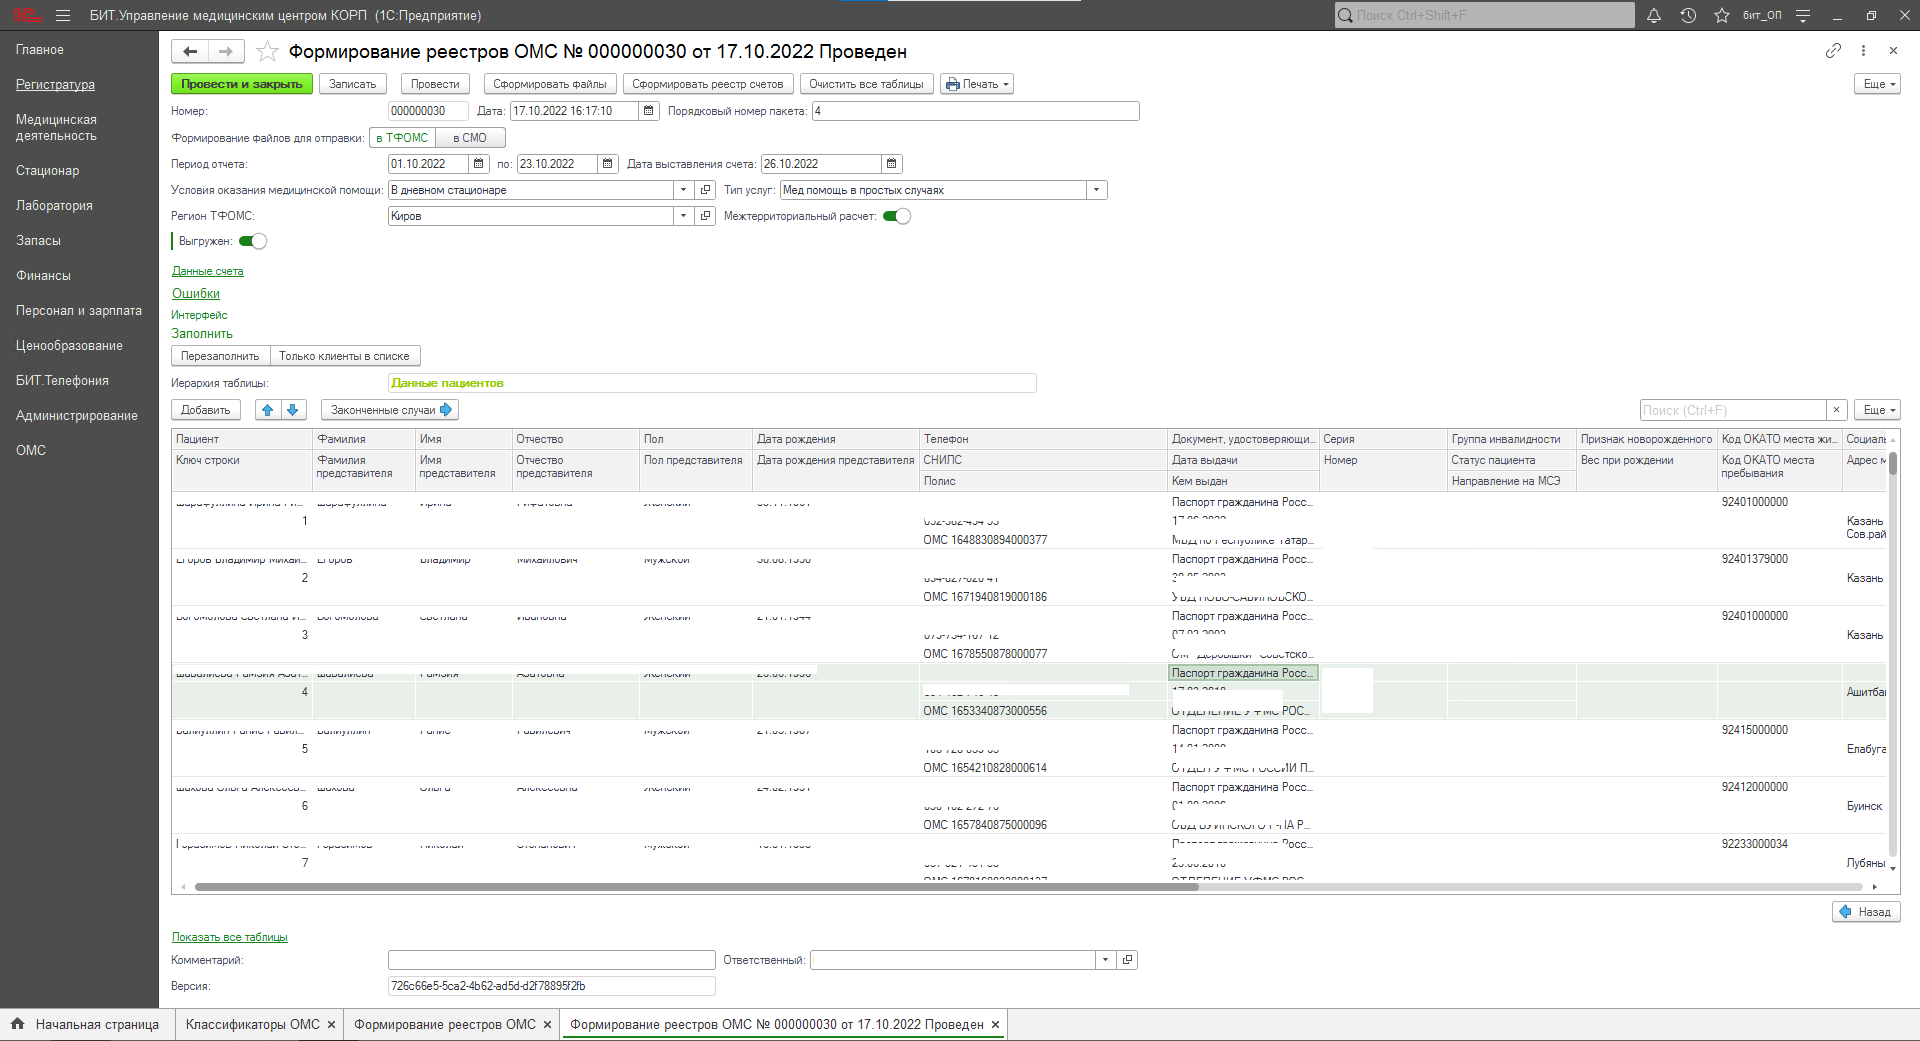Image resolution: width=1920 pixels, height=1041 pixels.
Task: Close the tab for registry № 000000030
Action: 995,1025
